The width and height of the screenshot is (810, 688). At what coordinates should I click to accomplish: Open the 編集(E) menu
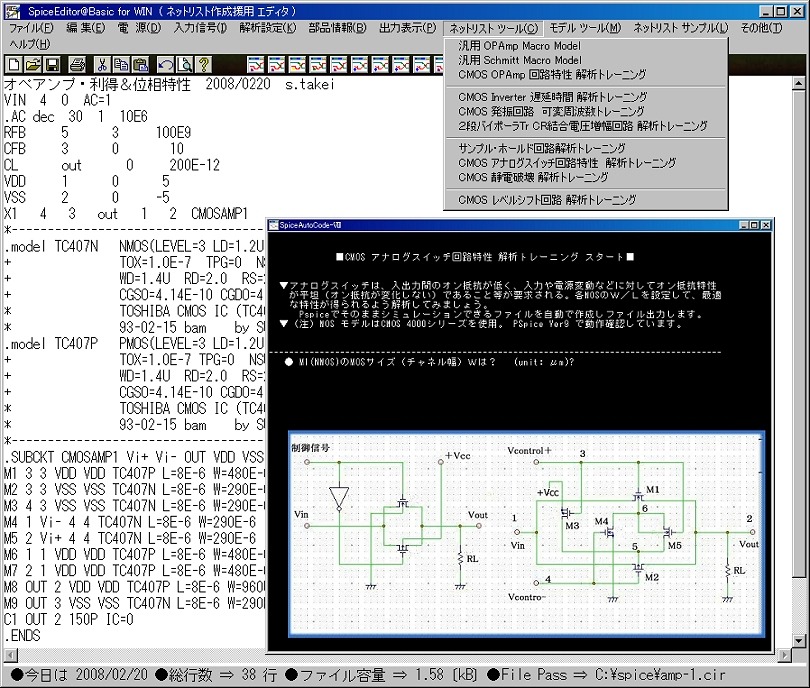click(x=85, y=28)
